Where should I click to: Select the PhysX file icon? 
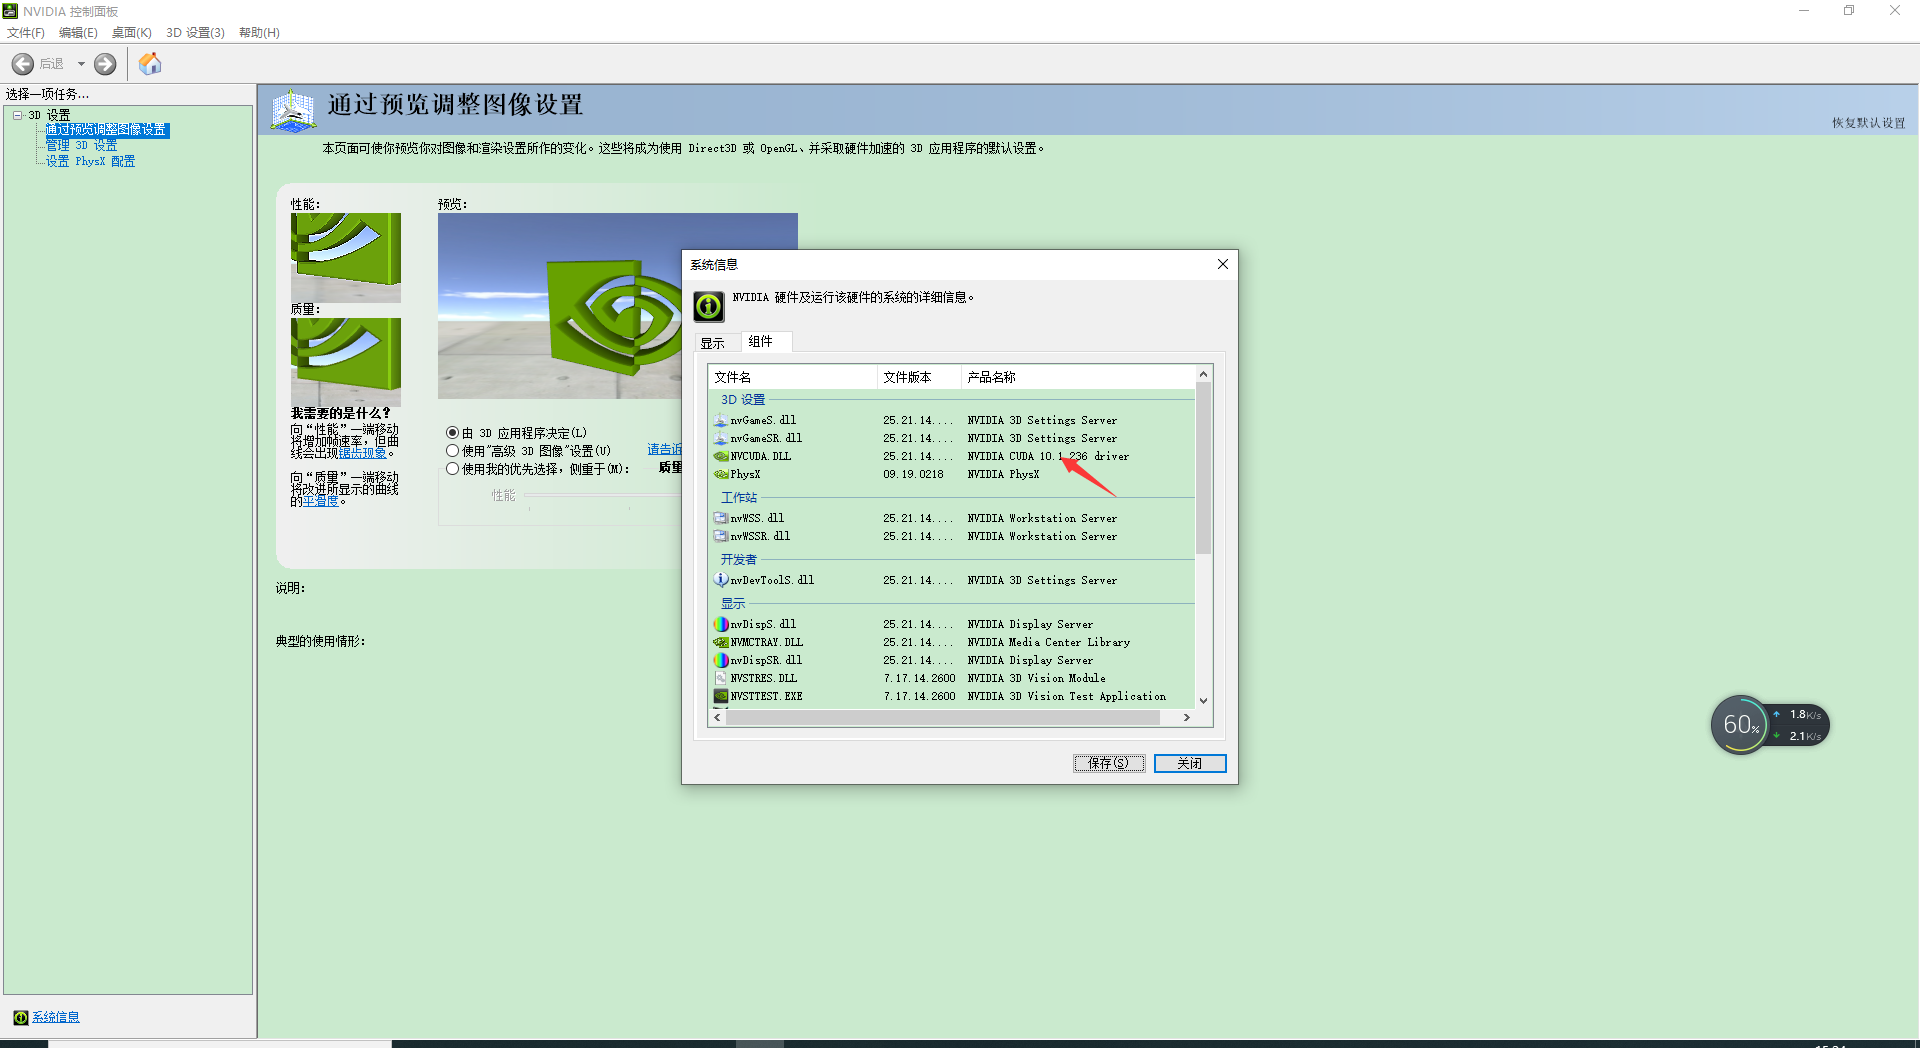(720, 474)
